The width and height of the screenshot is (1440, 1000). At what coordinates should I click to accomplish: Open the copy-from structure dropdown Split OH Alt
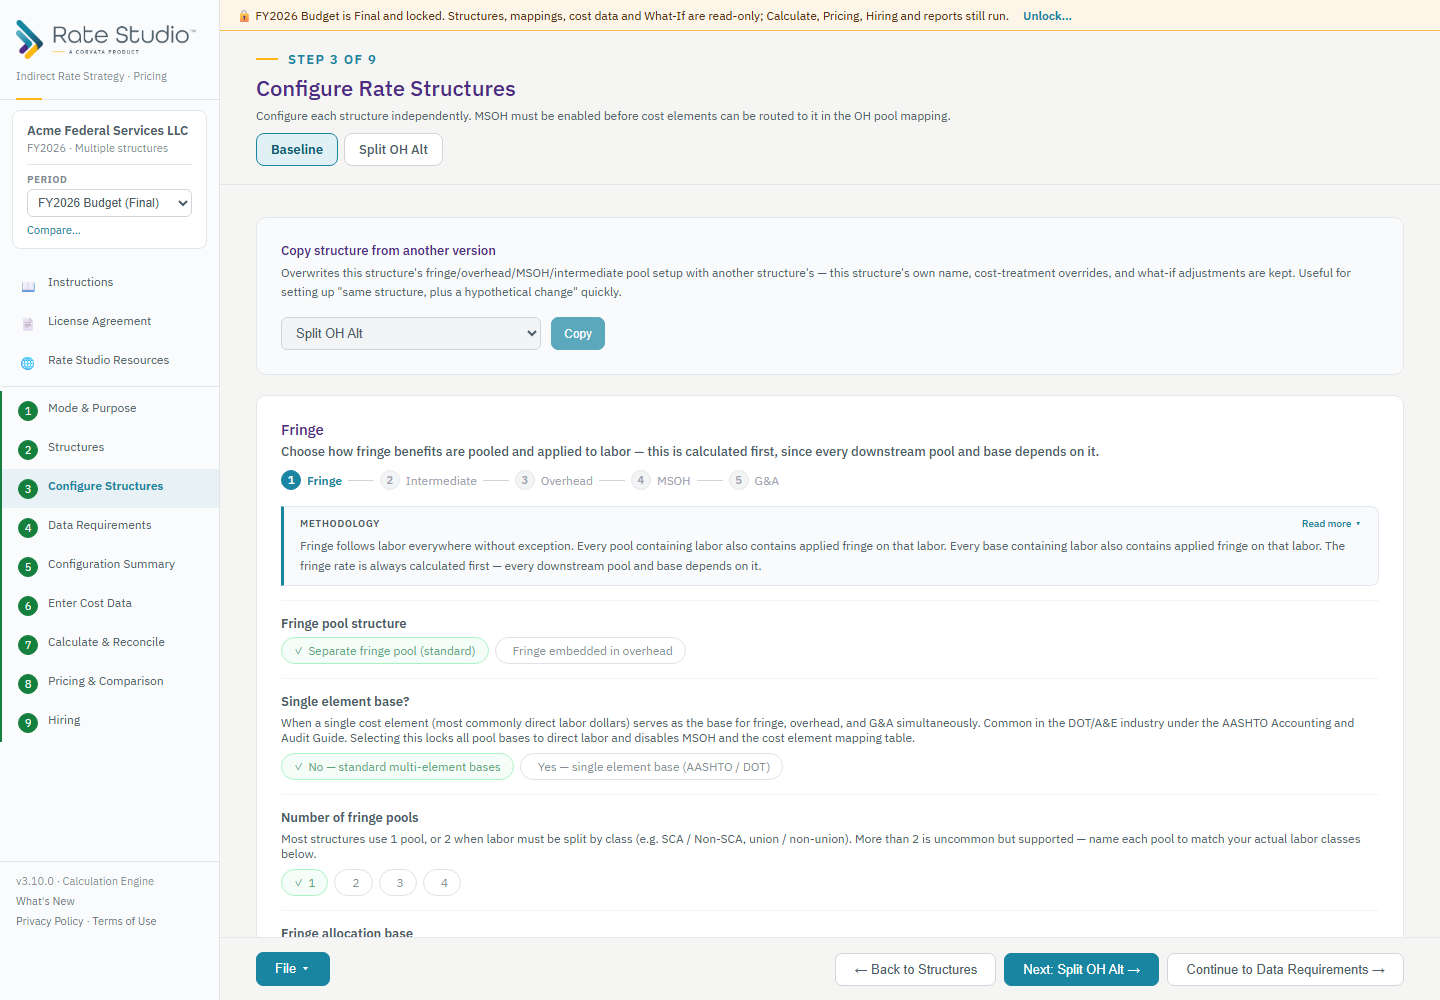(411, 334)
